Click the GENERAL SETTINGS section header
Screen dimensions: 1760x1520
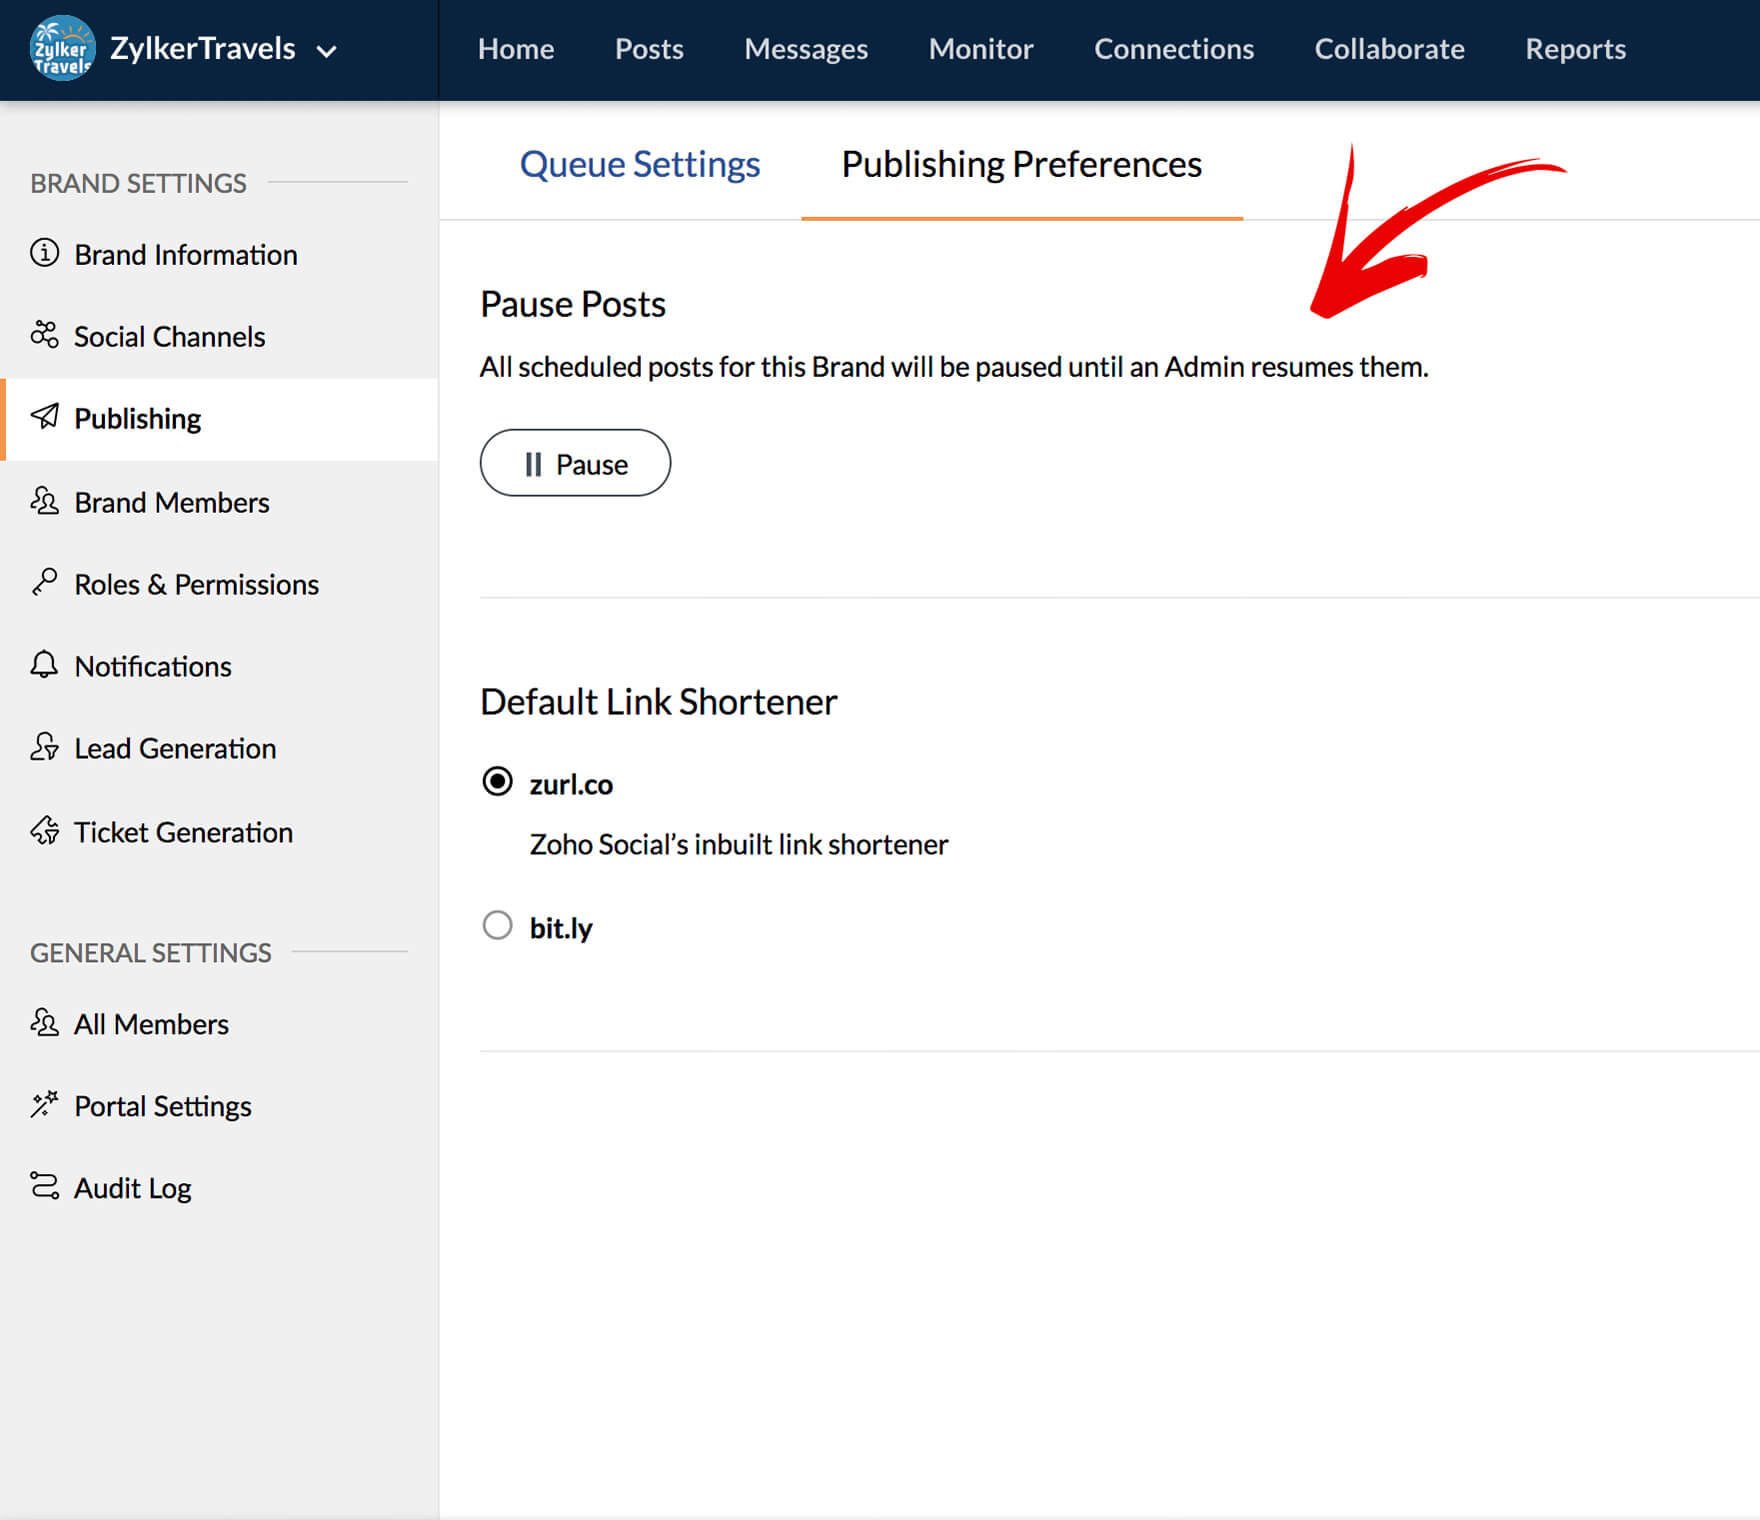(x=151, y=952)
